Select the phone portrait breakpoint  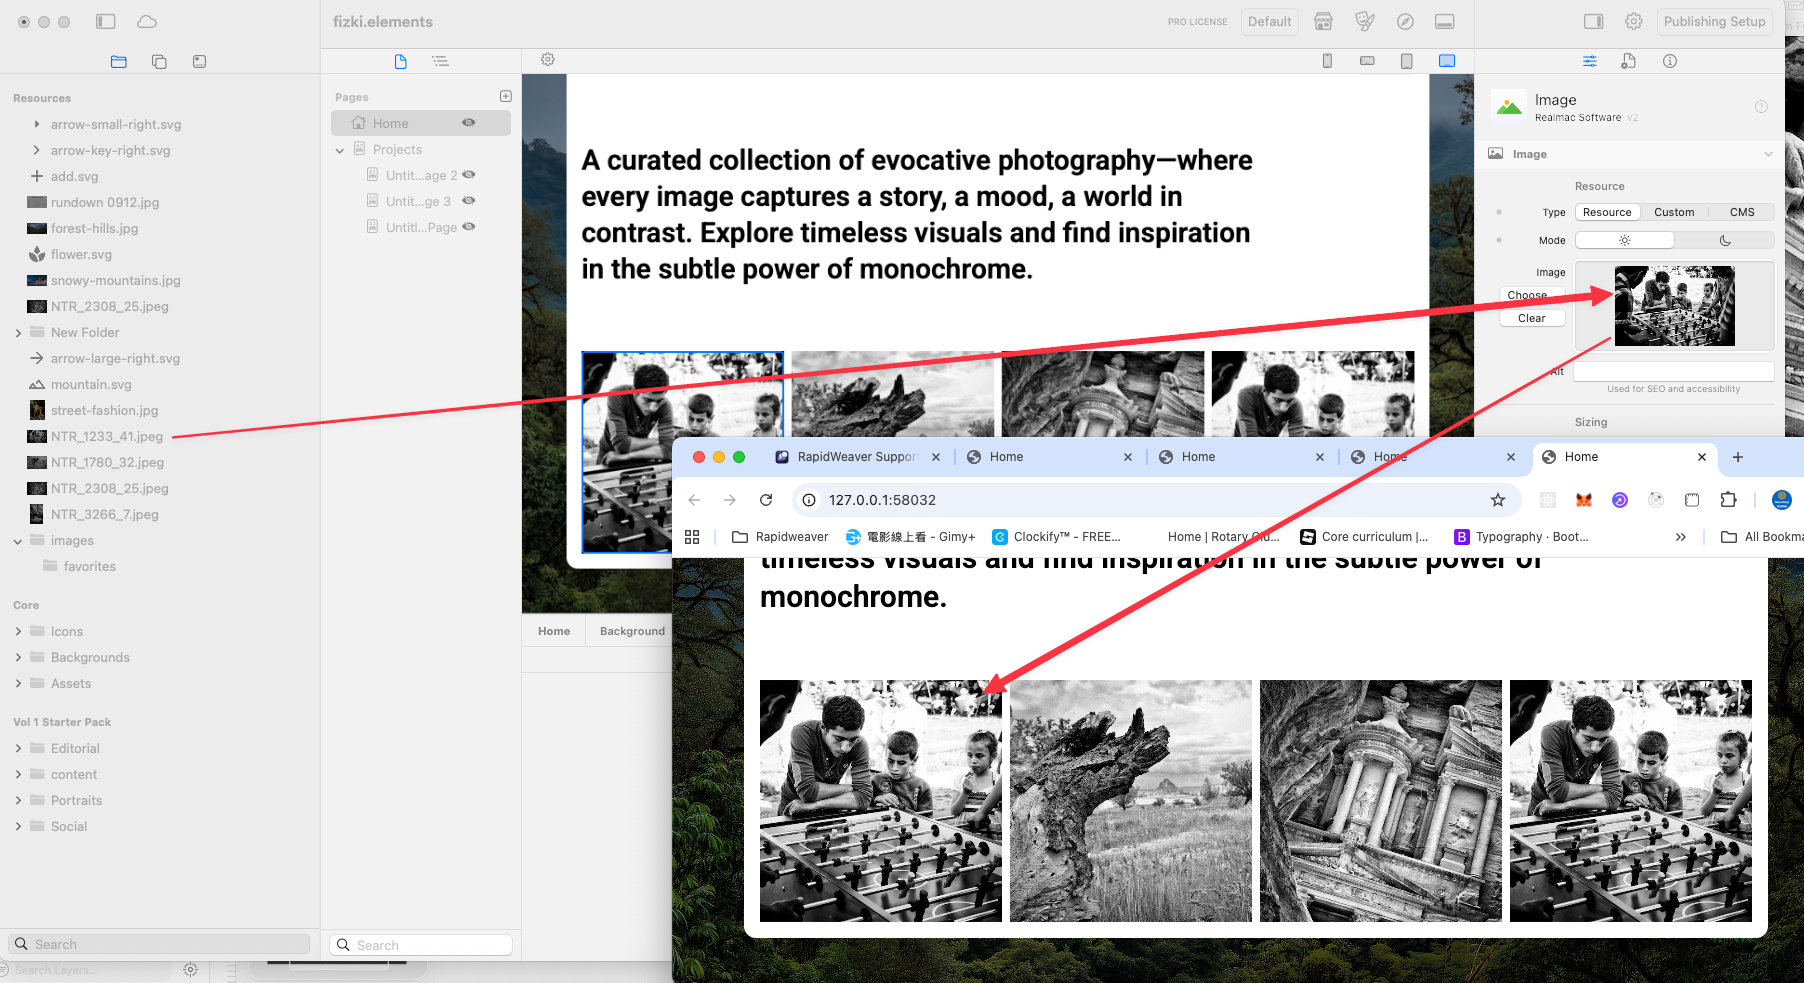point(1327,61)
